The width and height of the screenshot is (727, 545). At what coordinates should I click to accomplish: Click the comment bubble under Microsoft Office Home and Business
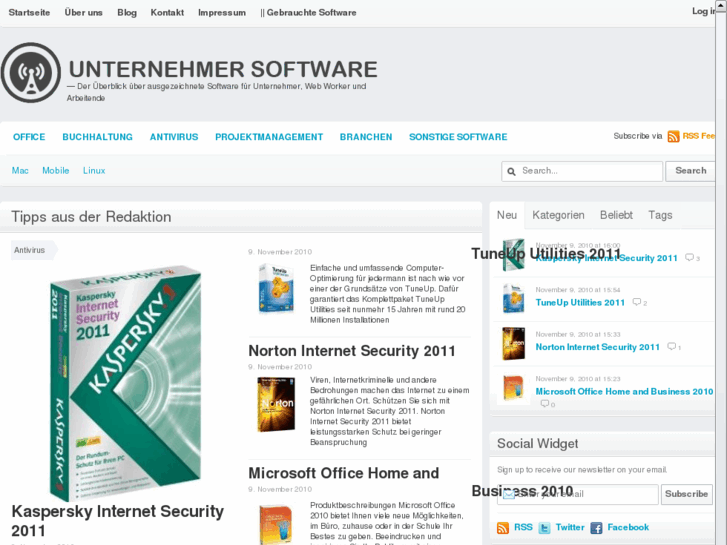coord(545,404)
